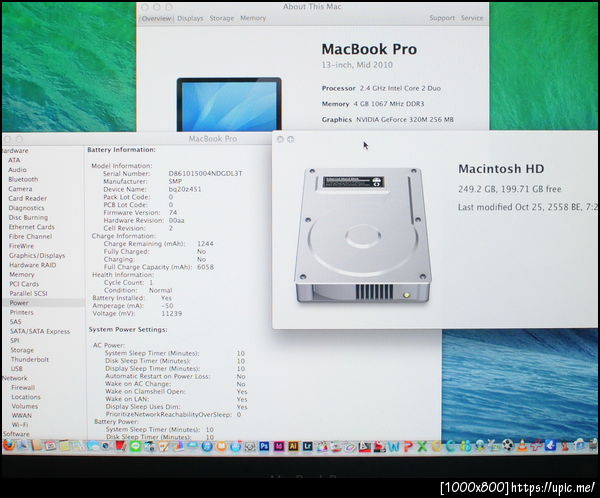Select Bluetooth in the sidebar

[x=23, y=179]
